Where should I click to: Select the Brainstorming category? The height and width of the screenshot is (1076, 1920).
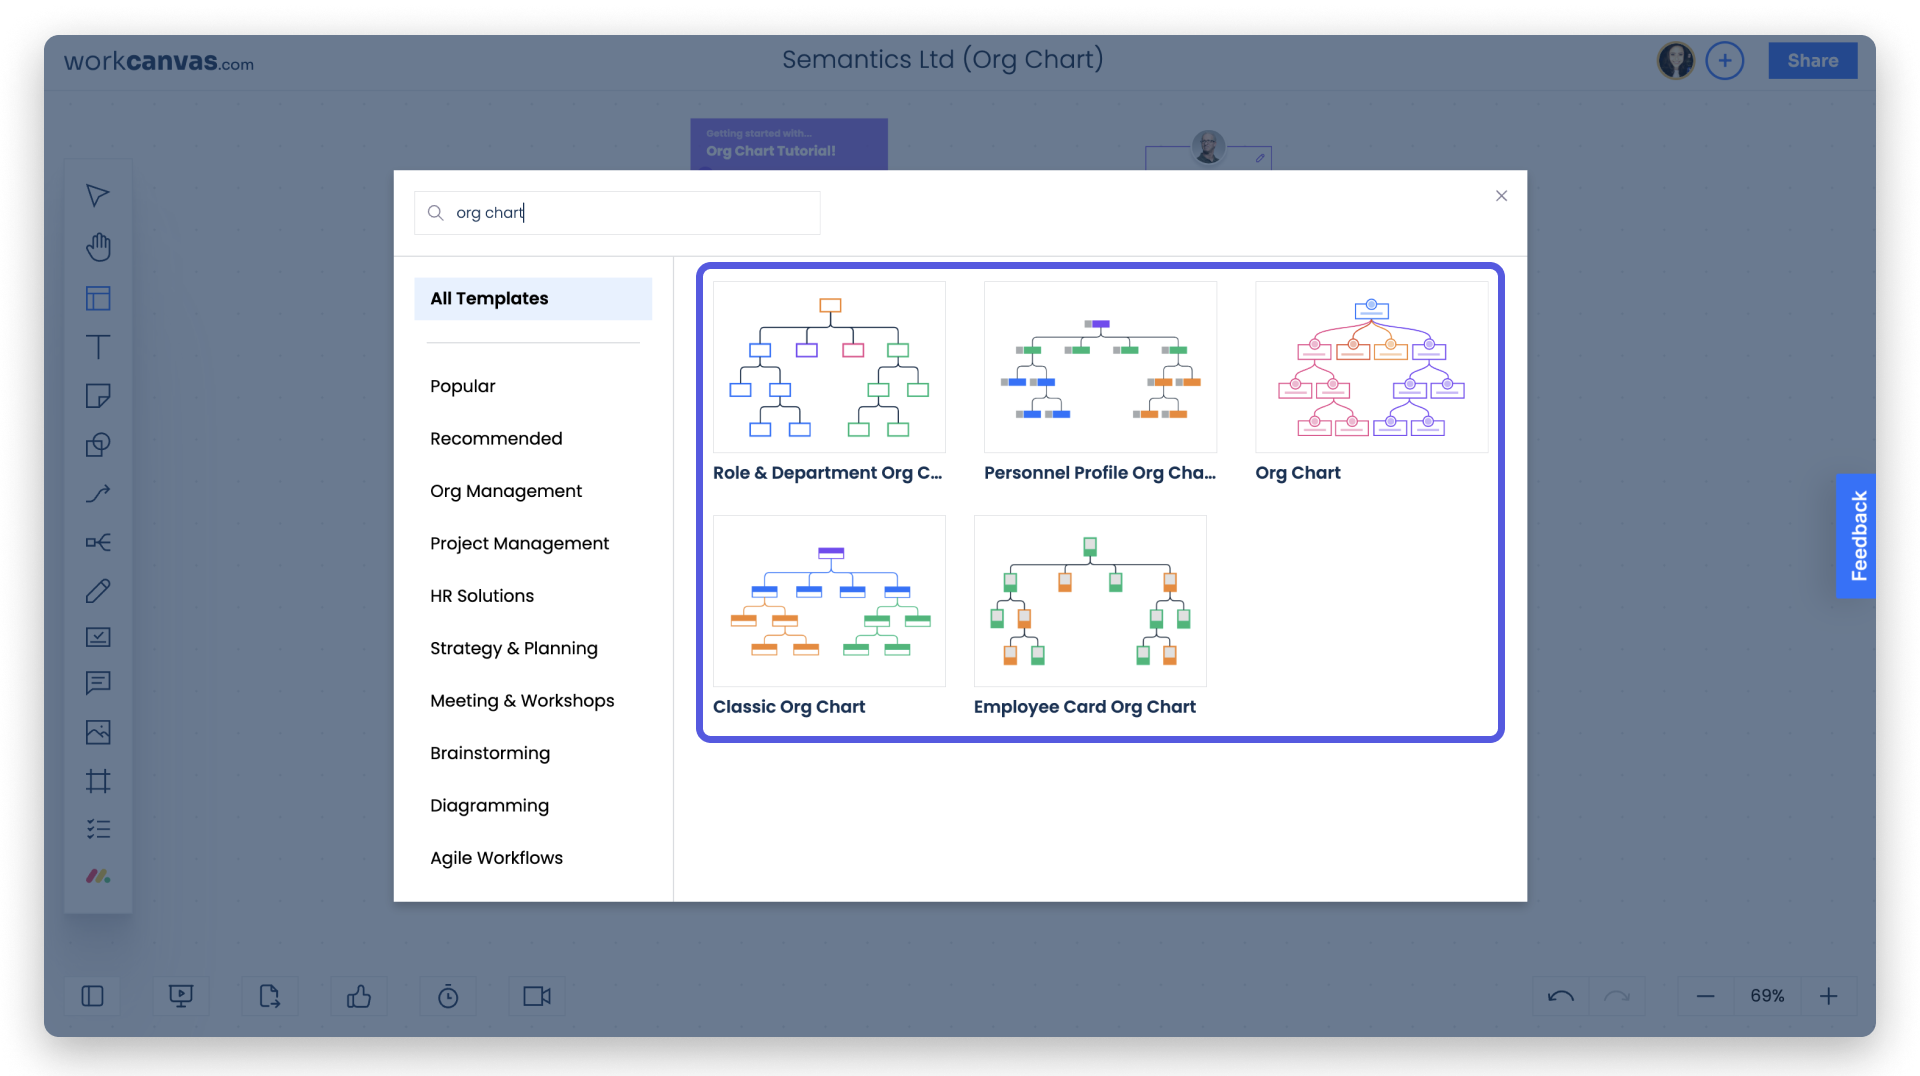point(490,753)
